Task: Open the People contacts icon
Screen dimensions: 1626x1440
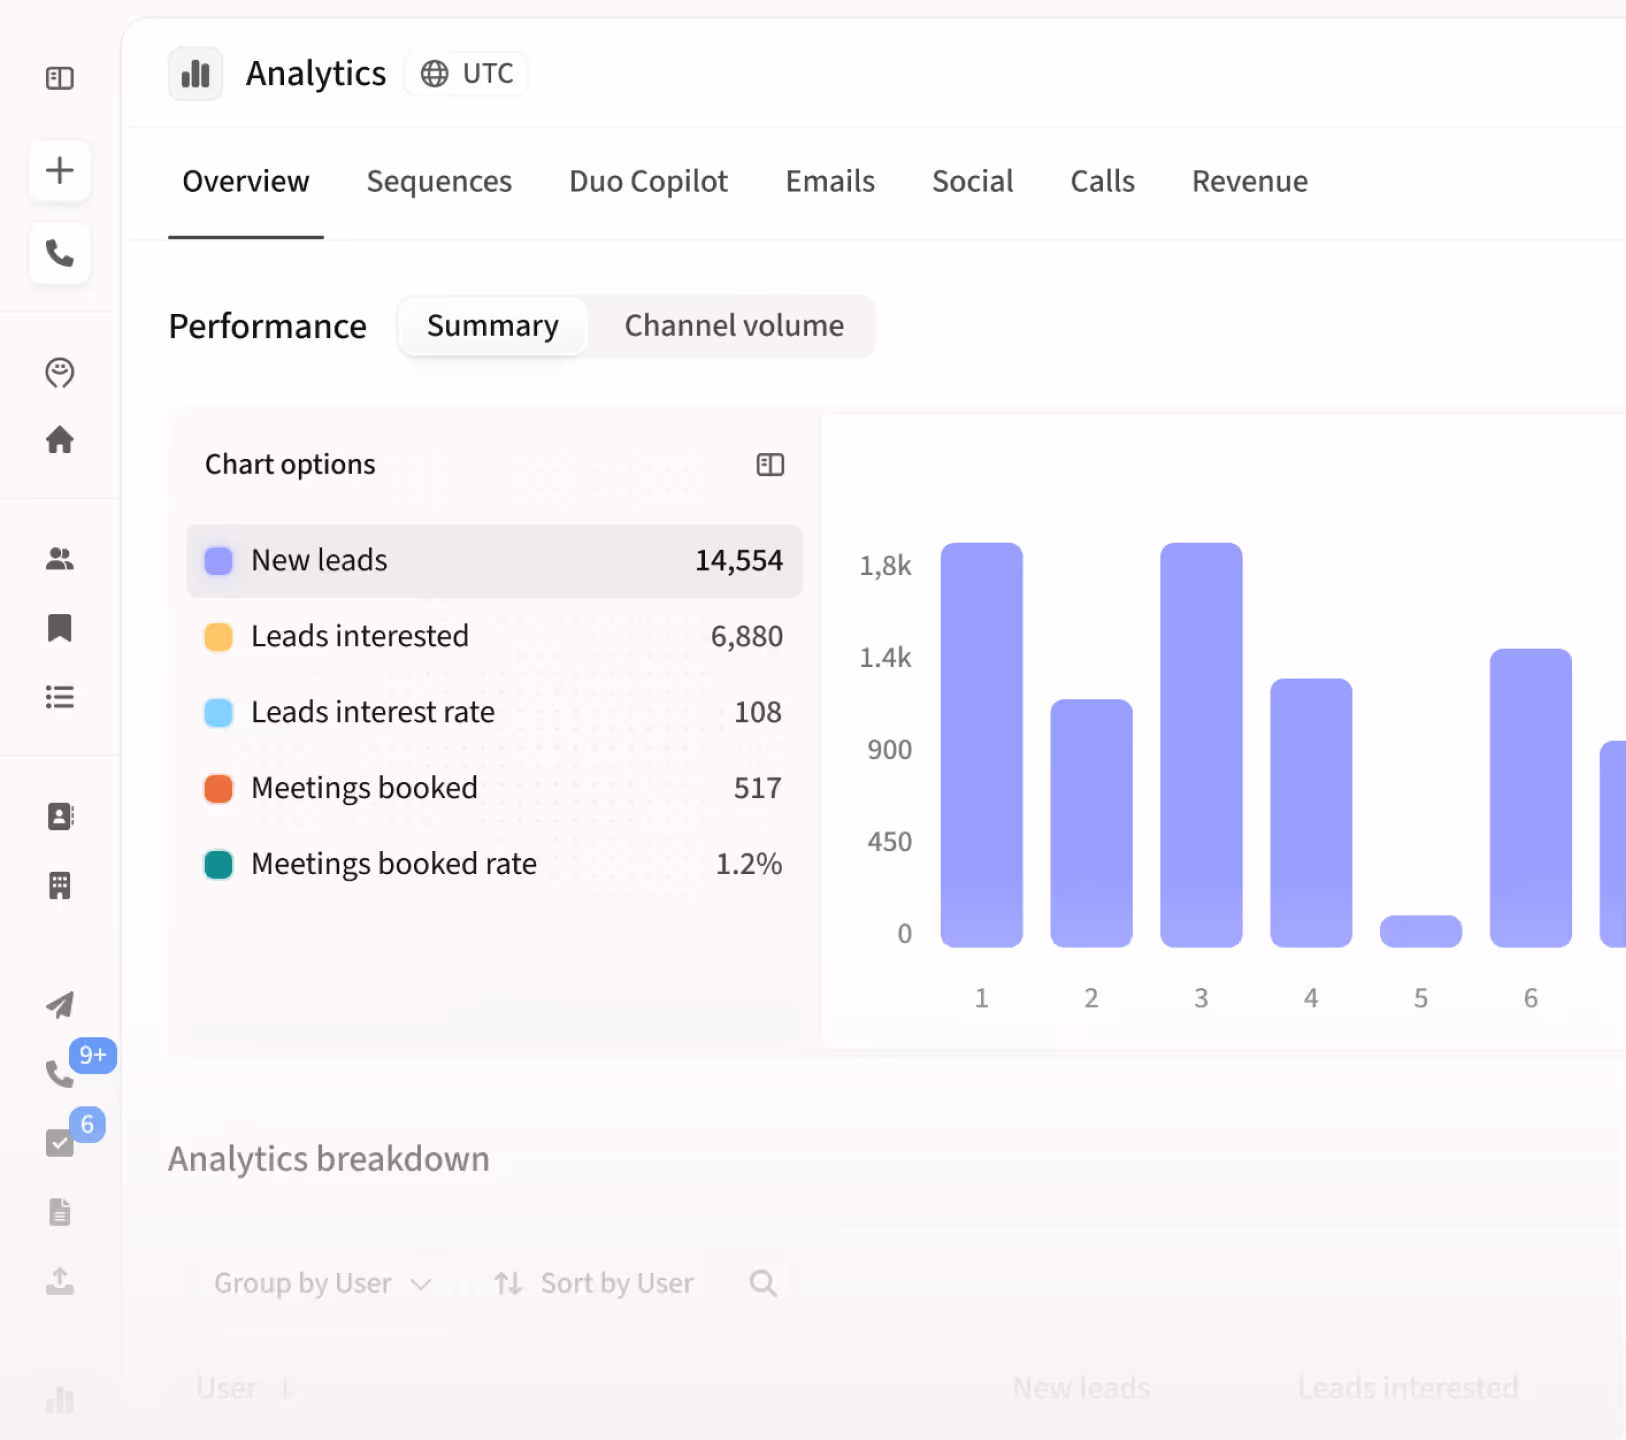Action: (x=59, y=559)
